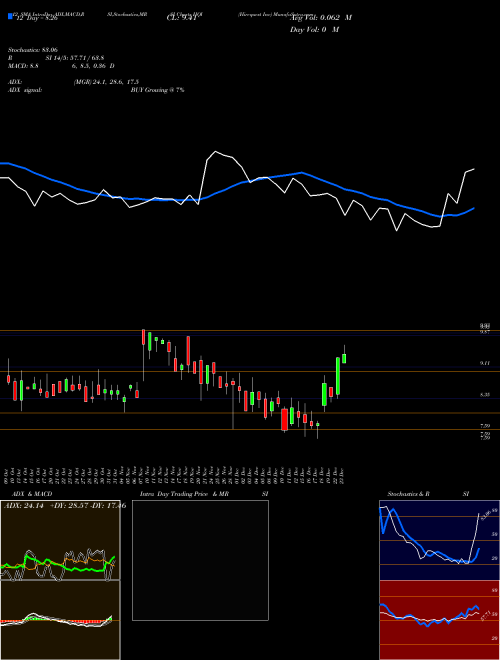Click the 9.11 price axis label
The width and height of the screenshot is (500, 660).
coord(484,363)
